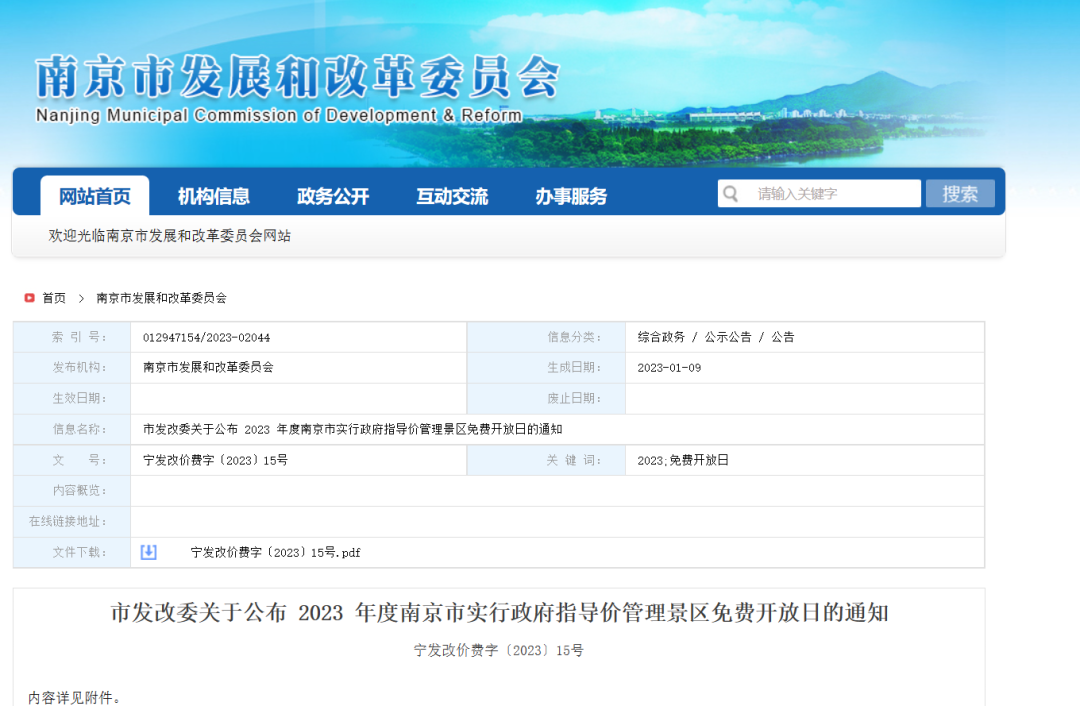Click the welcome message 欢迎光临南京市发展和改革委员会网站
The image size is (1080, 706).
click(x=169, y=236)
